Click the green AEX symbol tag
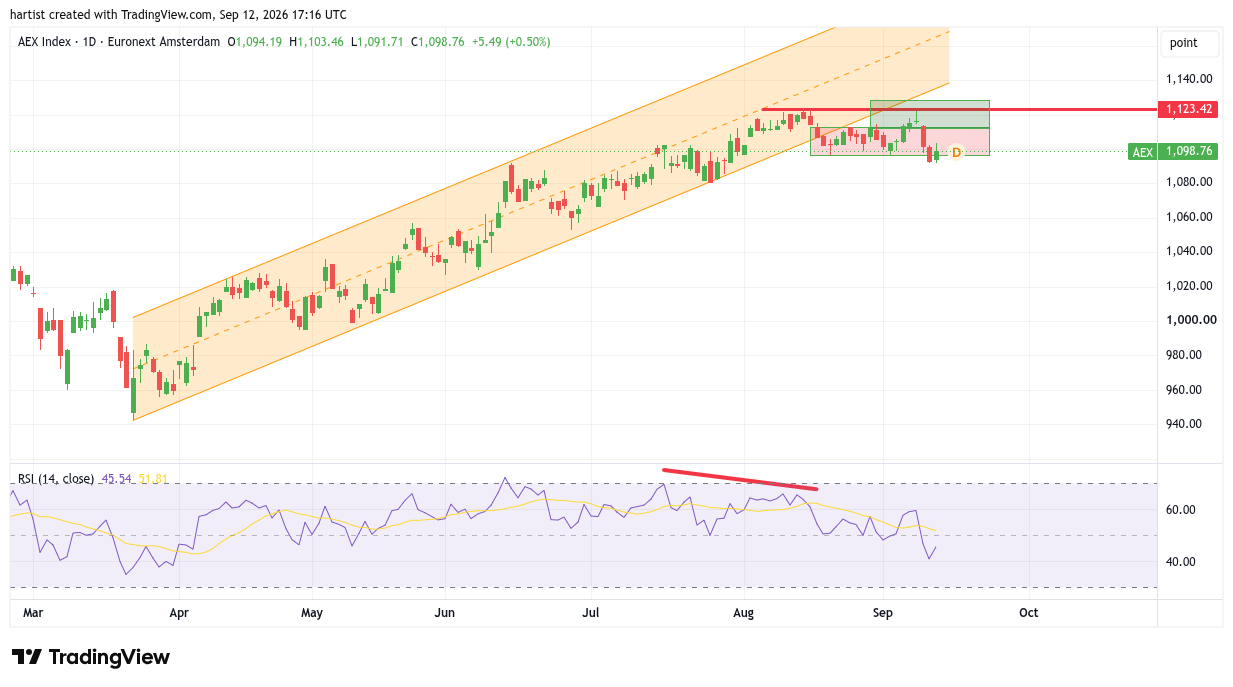The height and width of the screenshot is (687, 1233). tap(1142, 152)
